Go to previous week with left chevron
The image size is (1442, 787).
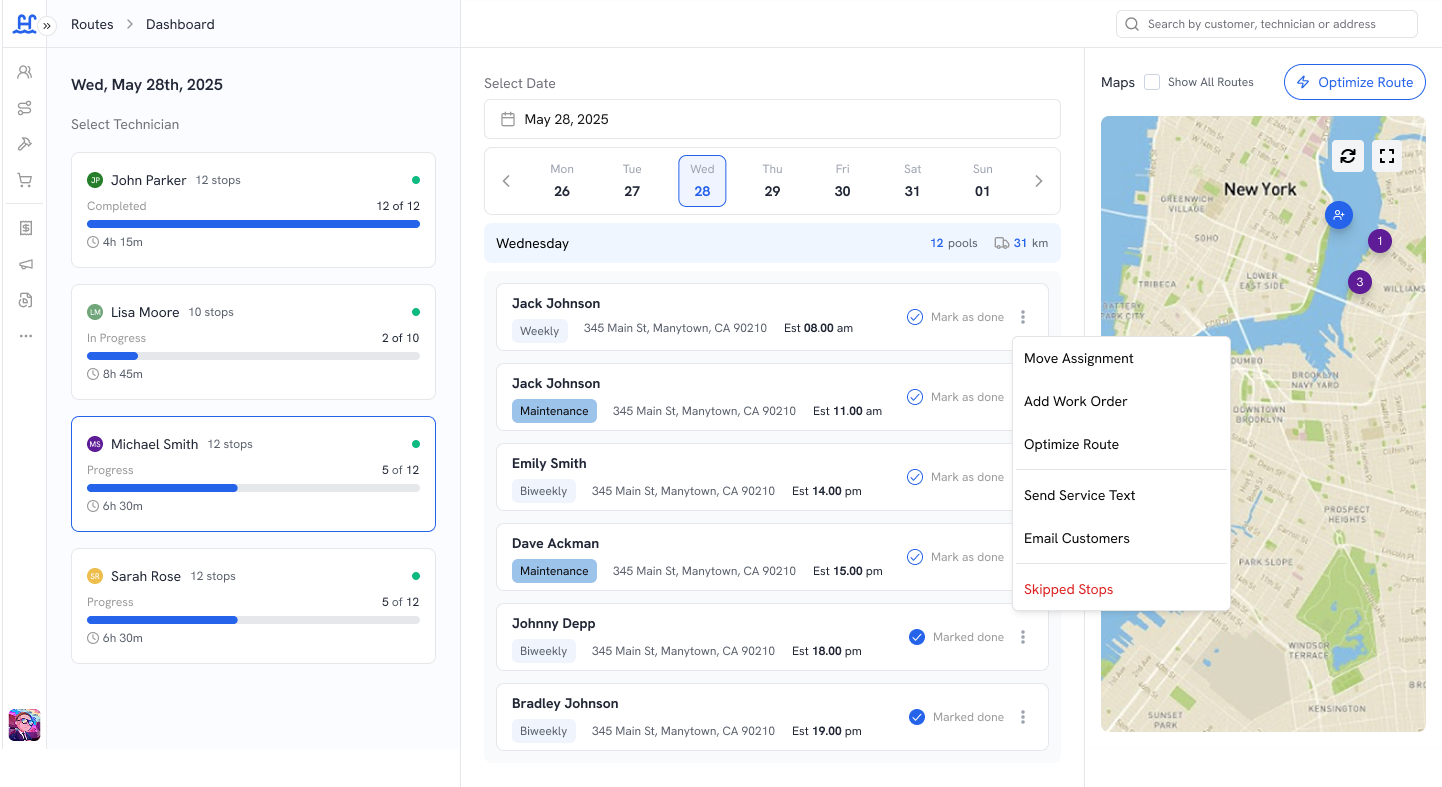click(506, 181)
